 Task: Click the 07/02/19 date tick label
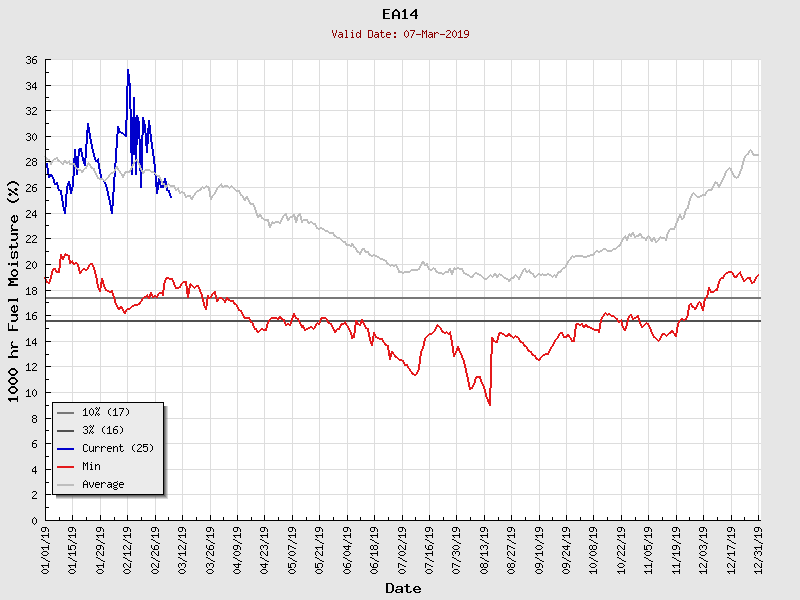(402, 548)
